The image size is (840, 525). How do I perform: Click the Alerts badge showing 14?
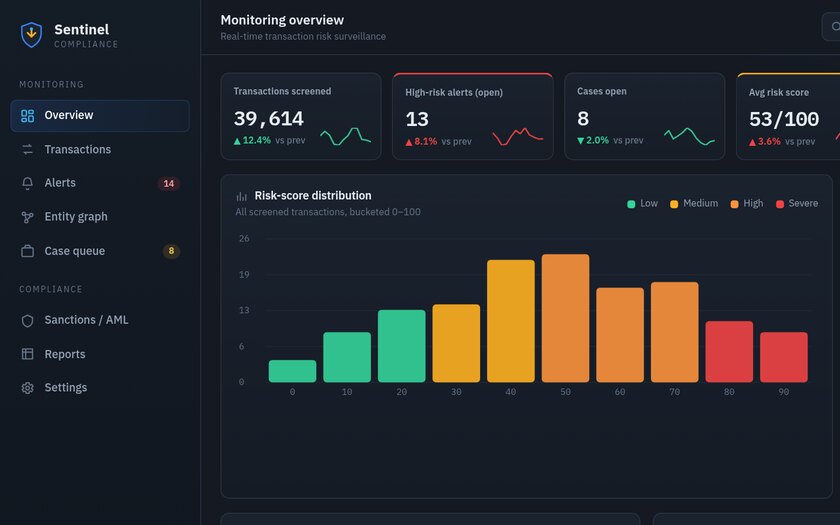pyautogui.click(x=169, y=184)
